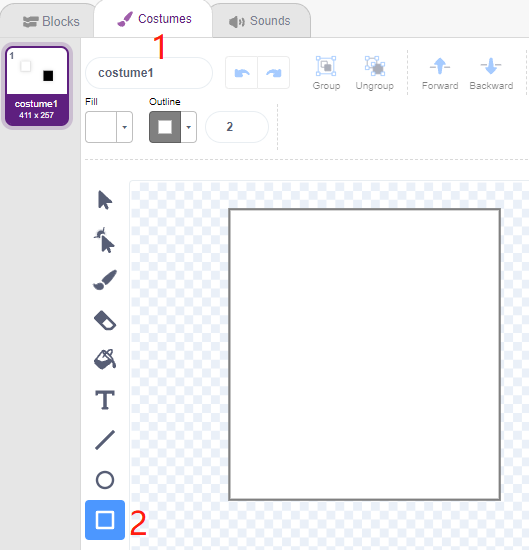Open the Costumes tab
This screenshot has height=550, width=529.
pyautogui.click(x=154, y=19)
